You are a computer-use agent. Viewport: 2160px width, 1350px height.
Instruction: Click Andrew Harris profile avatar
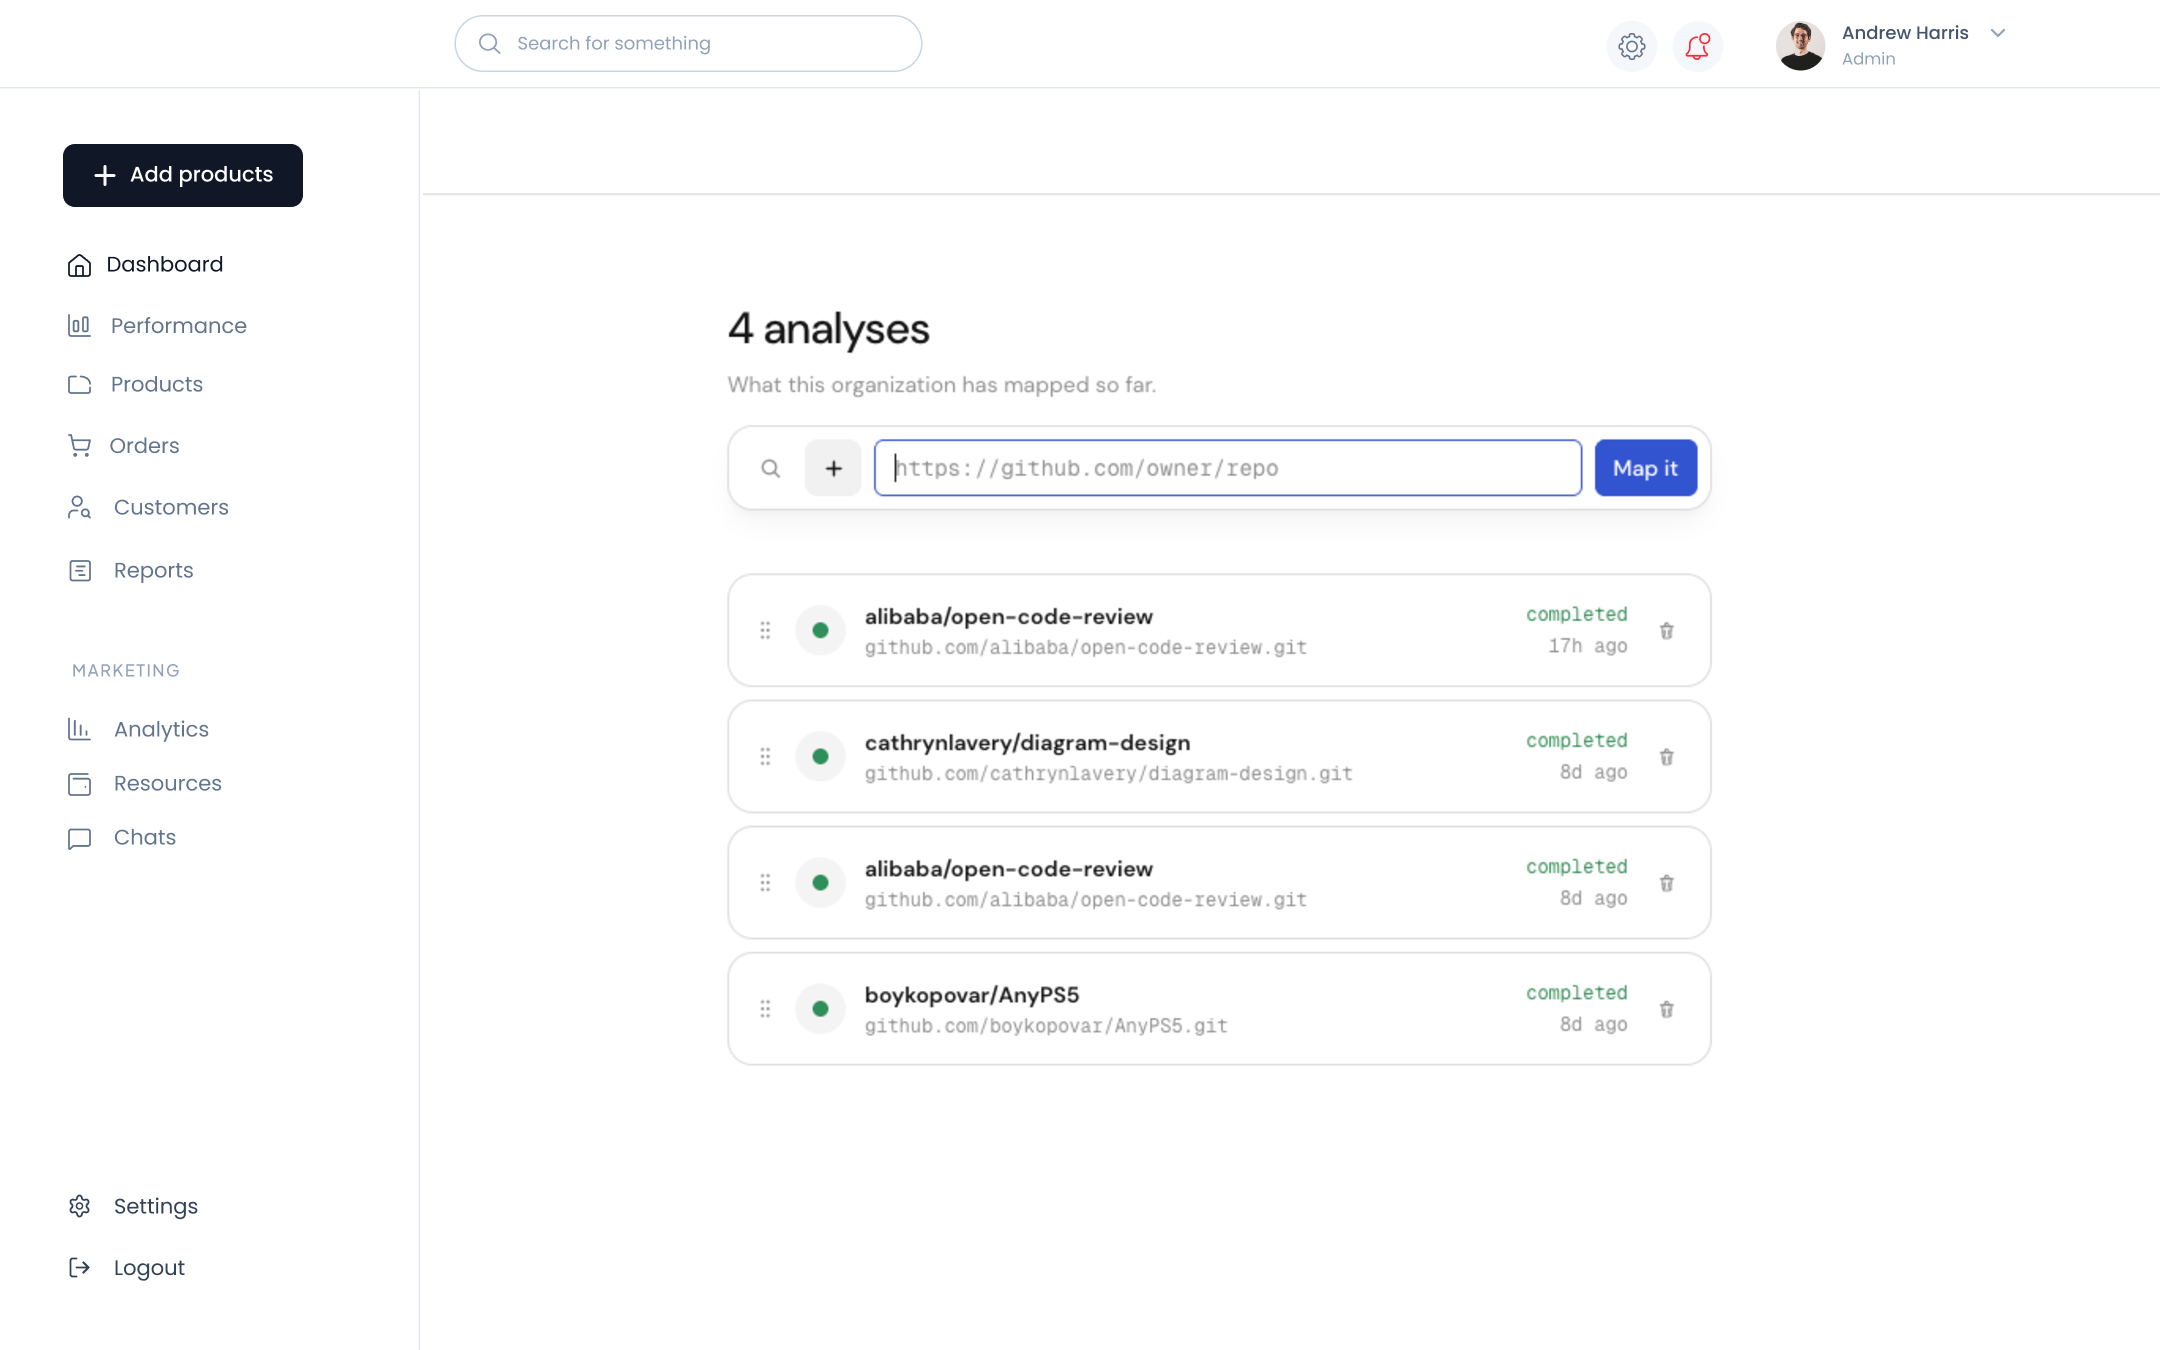1800,46
